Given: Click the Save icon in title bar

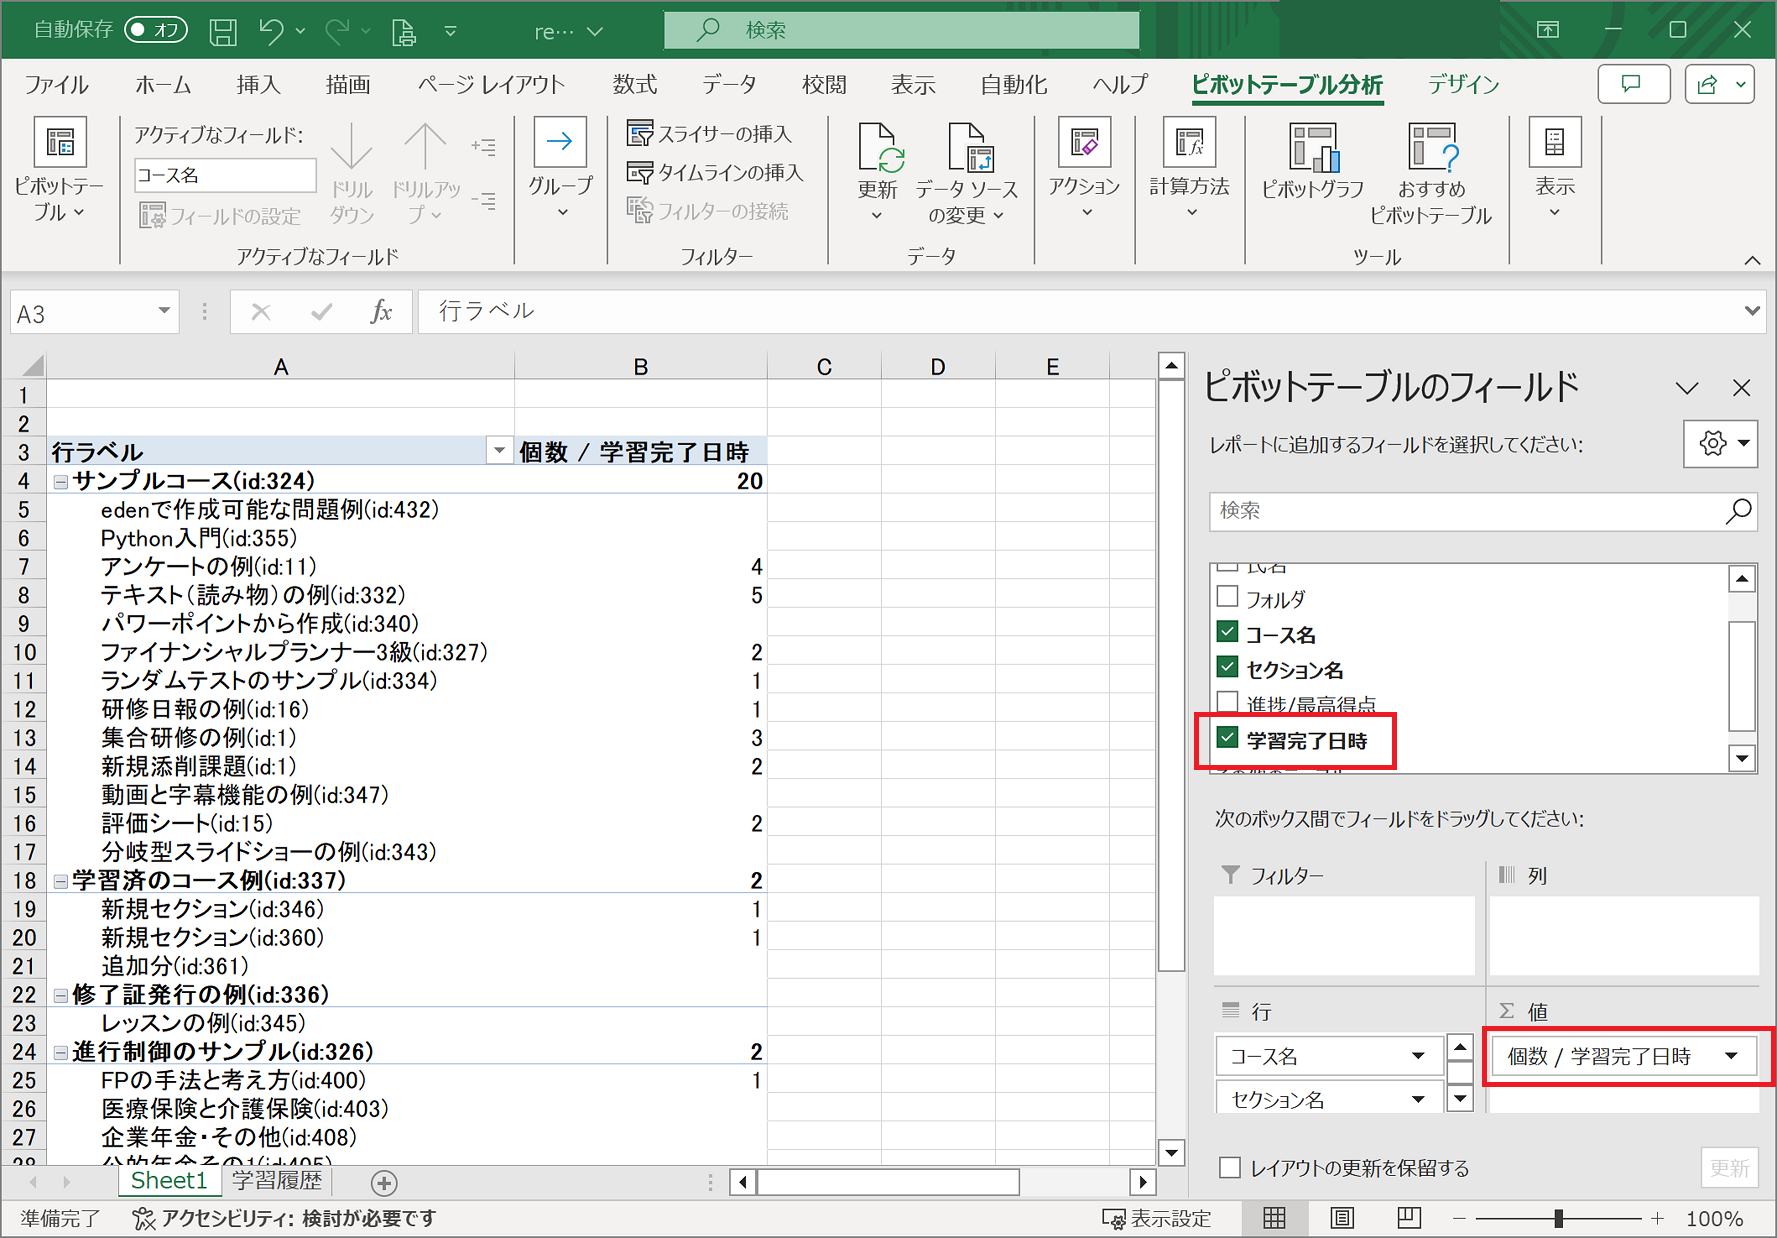Looking at the screenshot, I should coord(223,31).
